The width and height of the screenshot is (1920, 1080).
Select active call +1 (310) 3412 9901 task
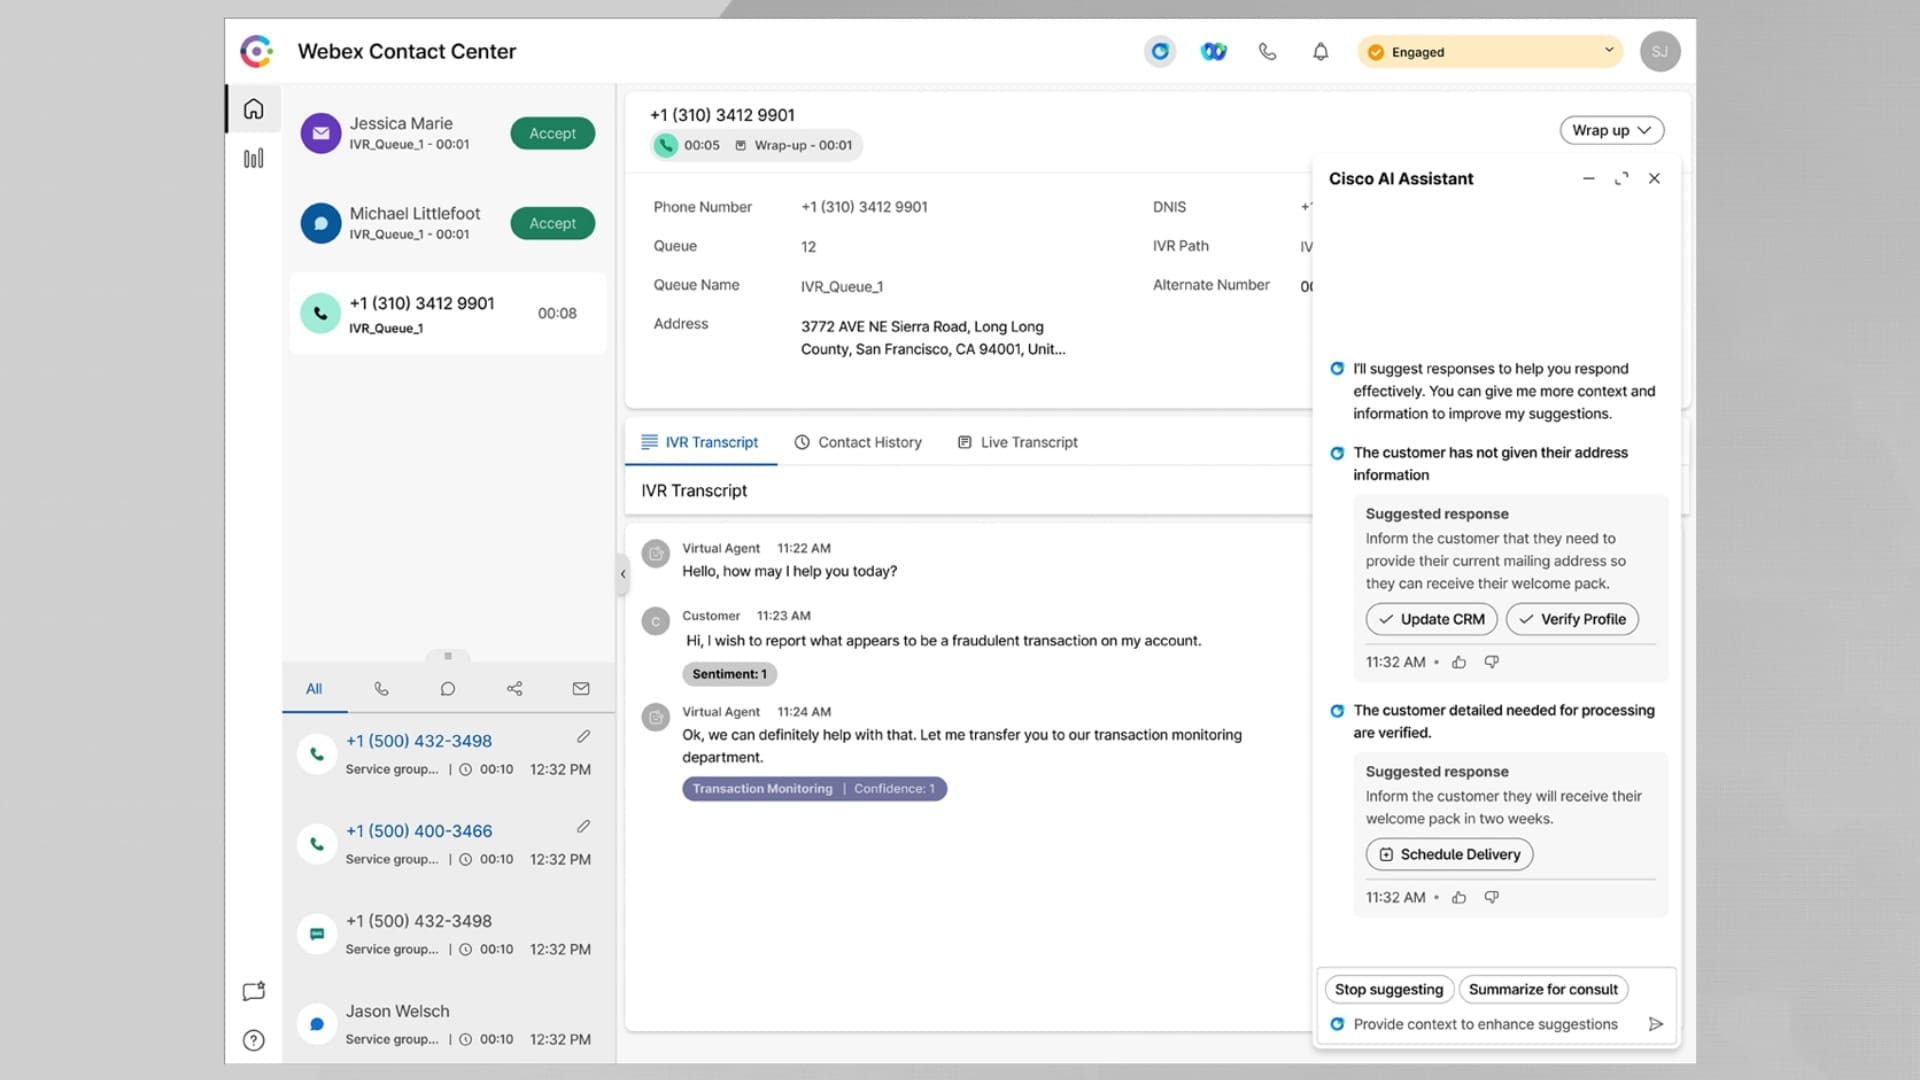click(x=448, y=314)
